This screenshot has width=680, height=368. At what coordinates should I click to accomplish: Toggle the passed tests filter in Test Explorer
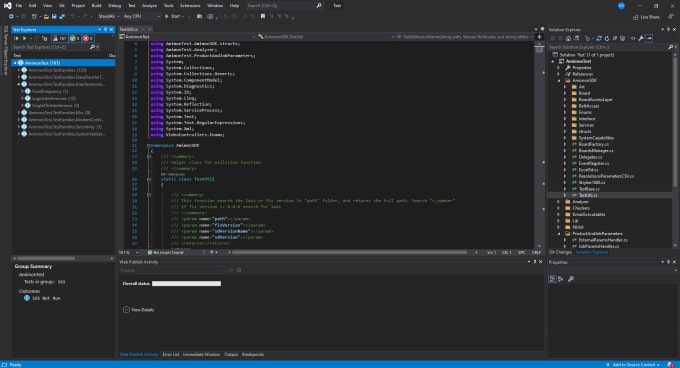pos(75,38)
